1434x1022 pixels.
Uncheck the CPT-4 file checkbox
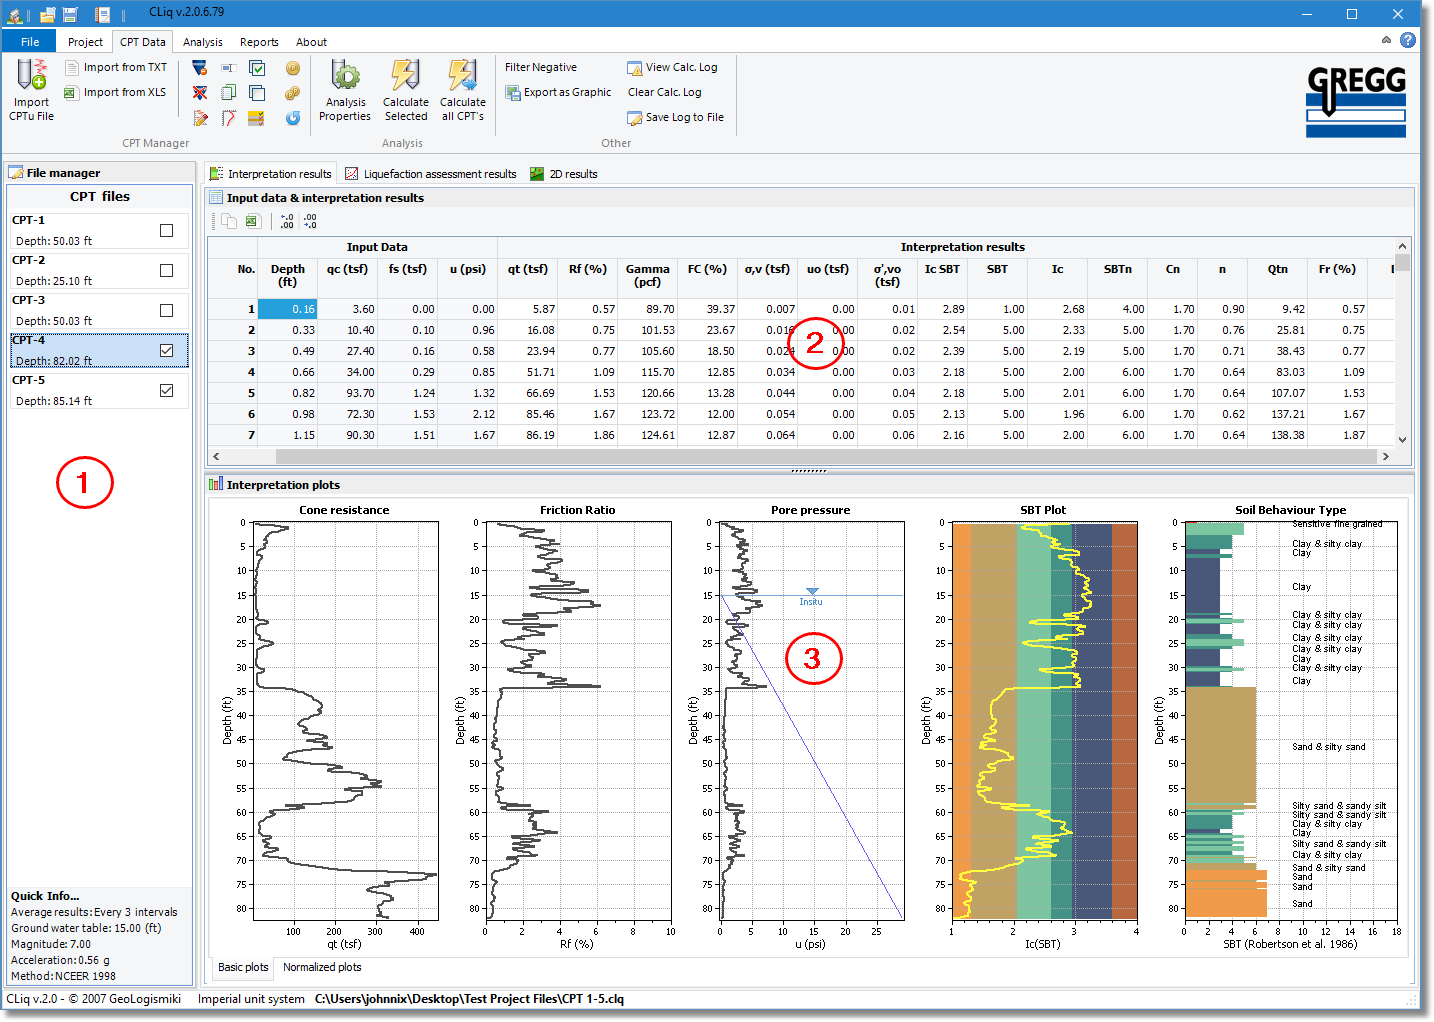[x=166, y=351]
